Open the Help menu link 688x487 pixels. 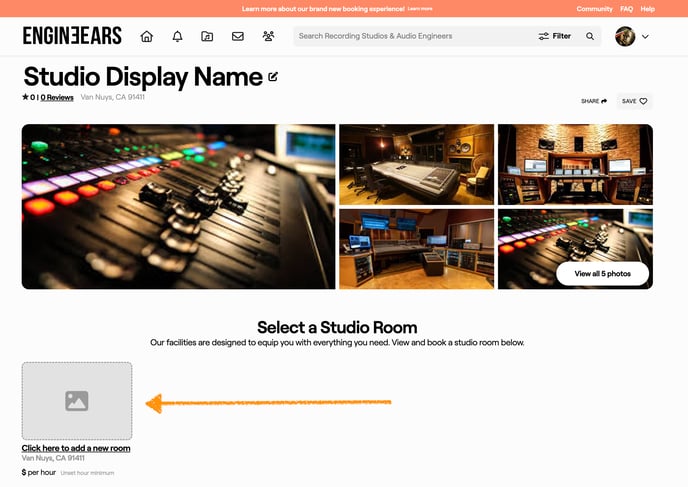coord(648,8)
